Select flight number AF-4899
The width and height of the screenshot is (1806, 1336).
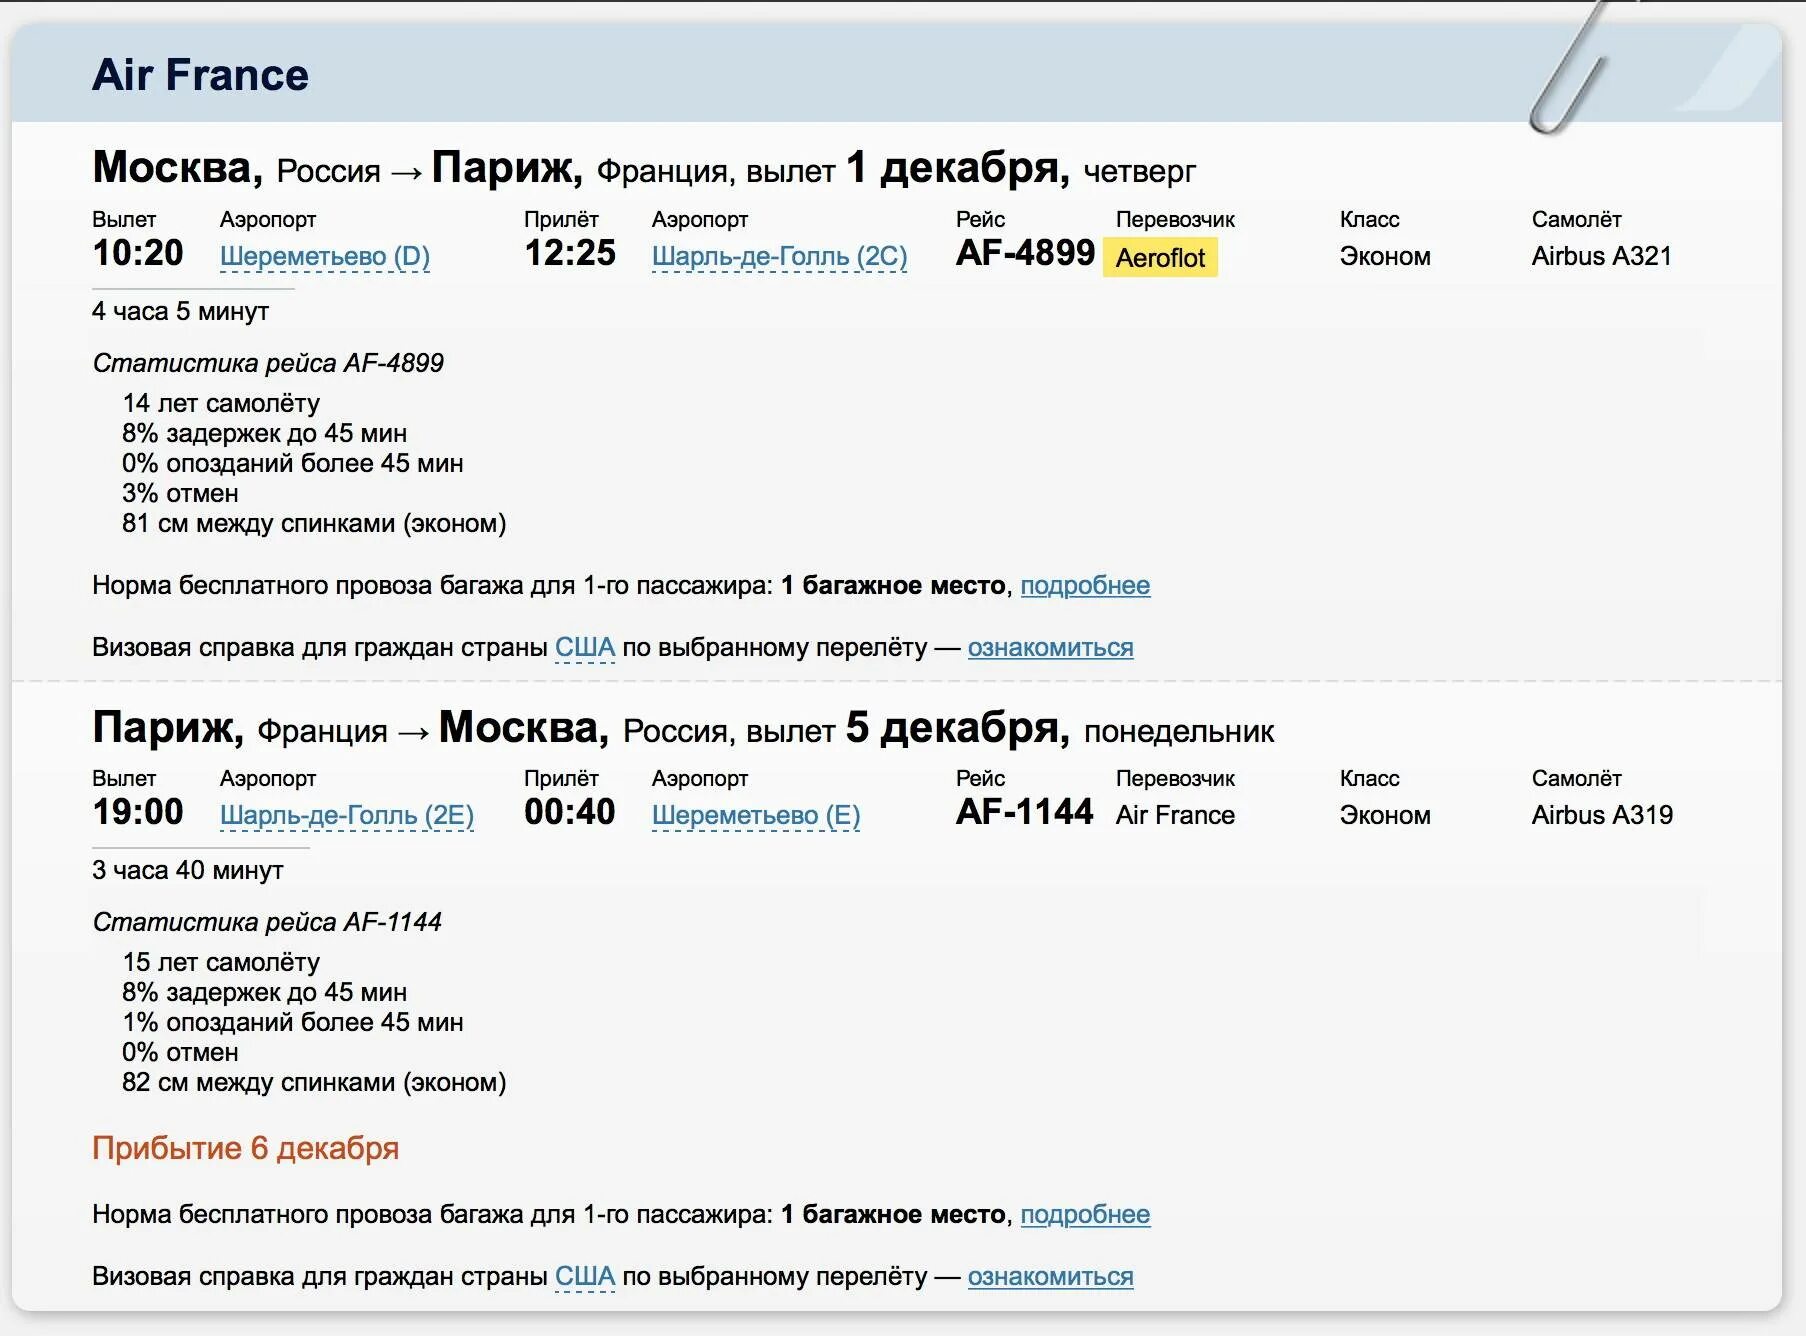point(1025,253)
